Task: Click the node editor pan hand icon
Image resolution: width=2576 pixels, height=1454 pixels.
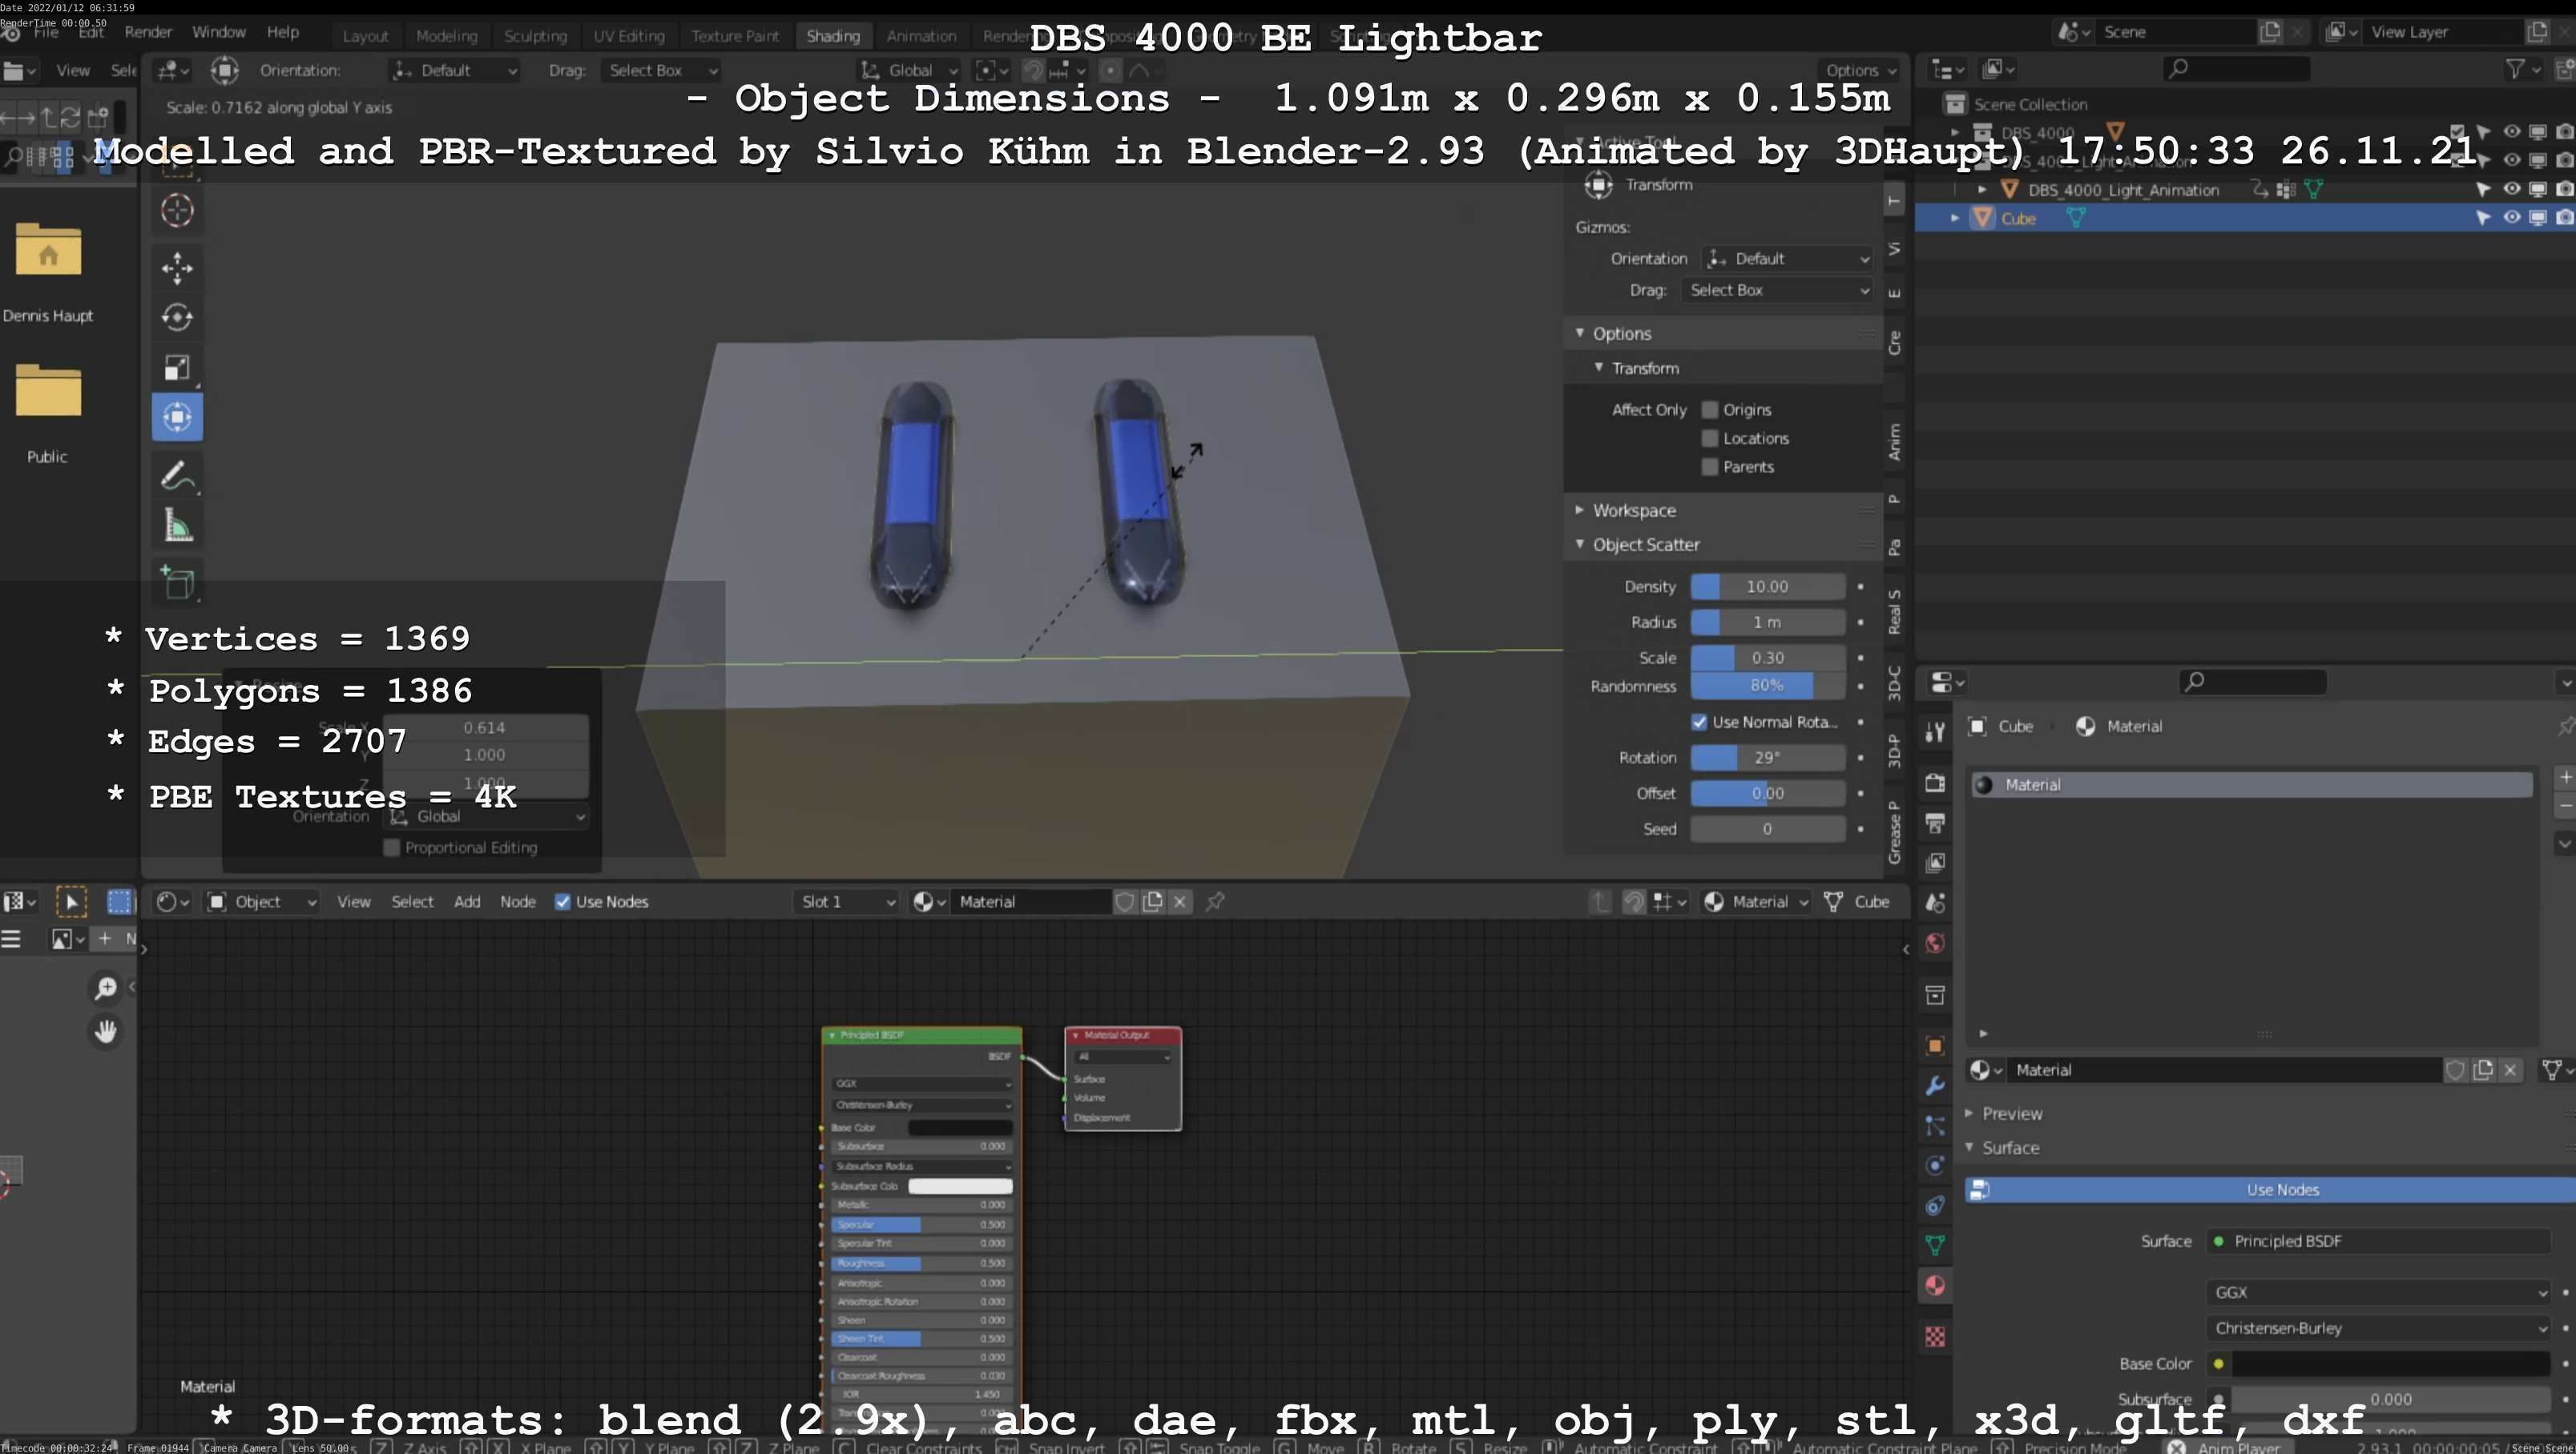Action: [x=105, y=1031]
